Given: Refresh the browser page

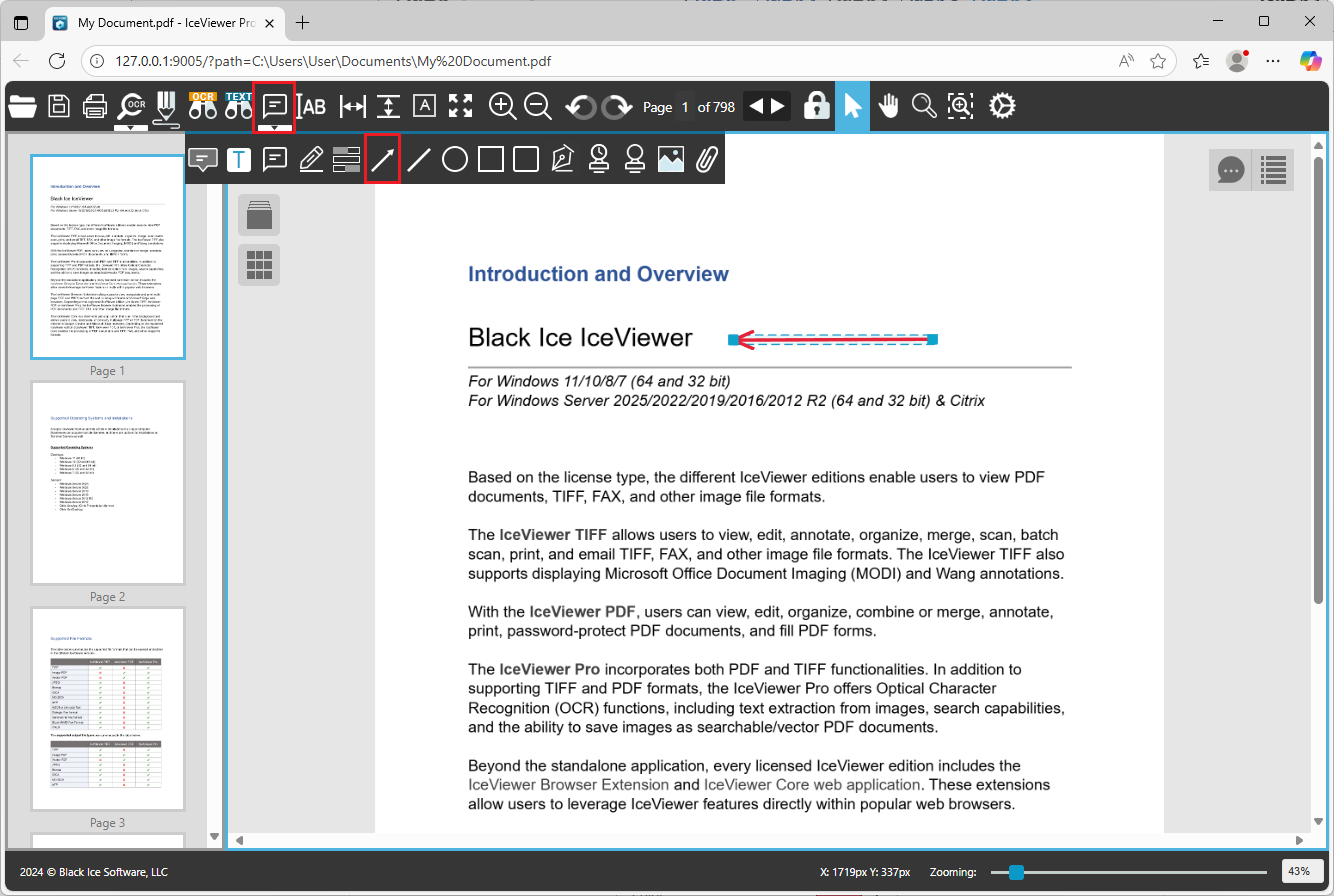Looking at the screenshot, I should [x=57, y=61].
